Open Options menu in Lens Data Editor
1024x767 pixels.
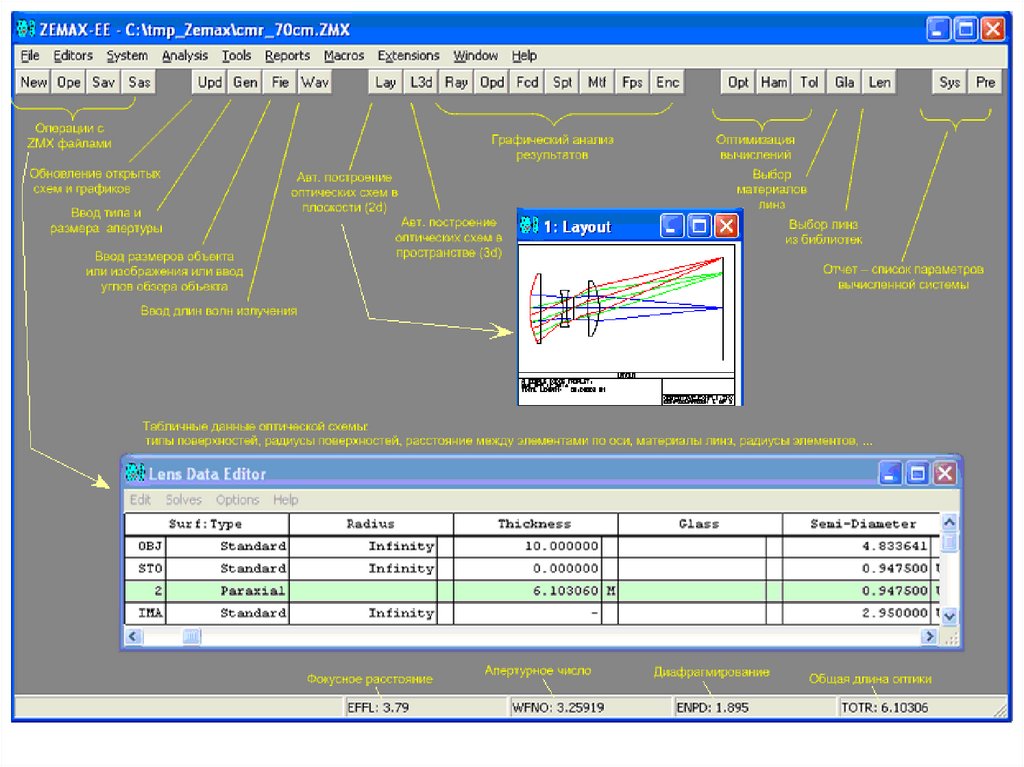point(237,500)
